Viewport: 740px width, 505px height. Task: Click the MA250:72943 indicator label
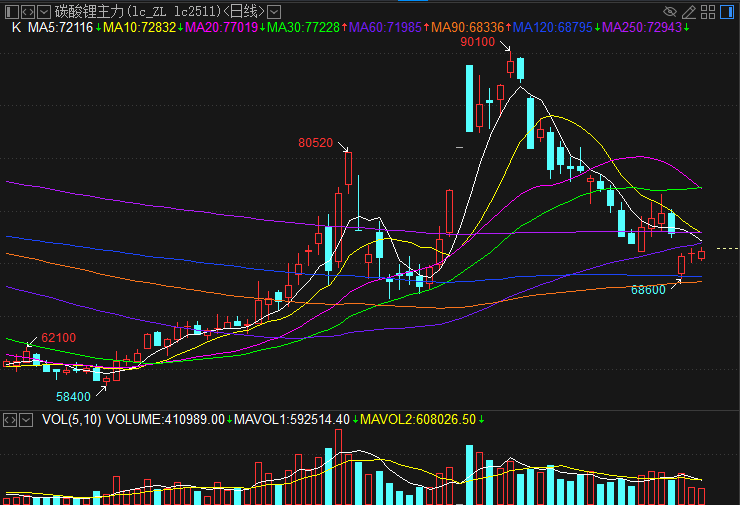(x=642, y=27)
